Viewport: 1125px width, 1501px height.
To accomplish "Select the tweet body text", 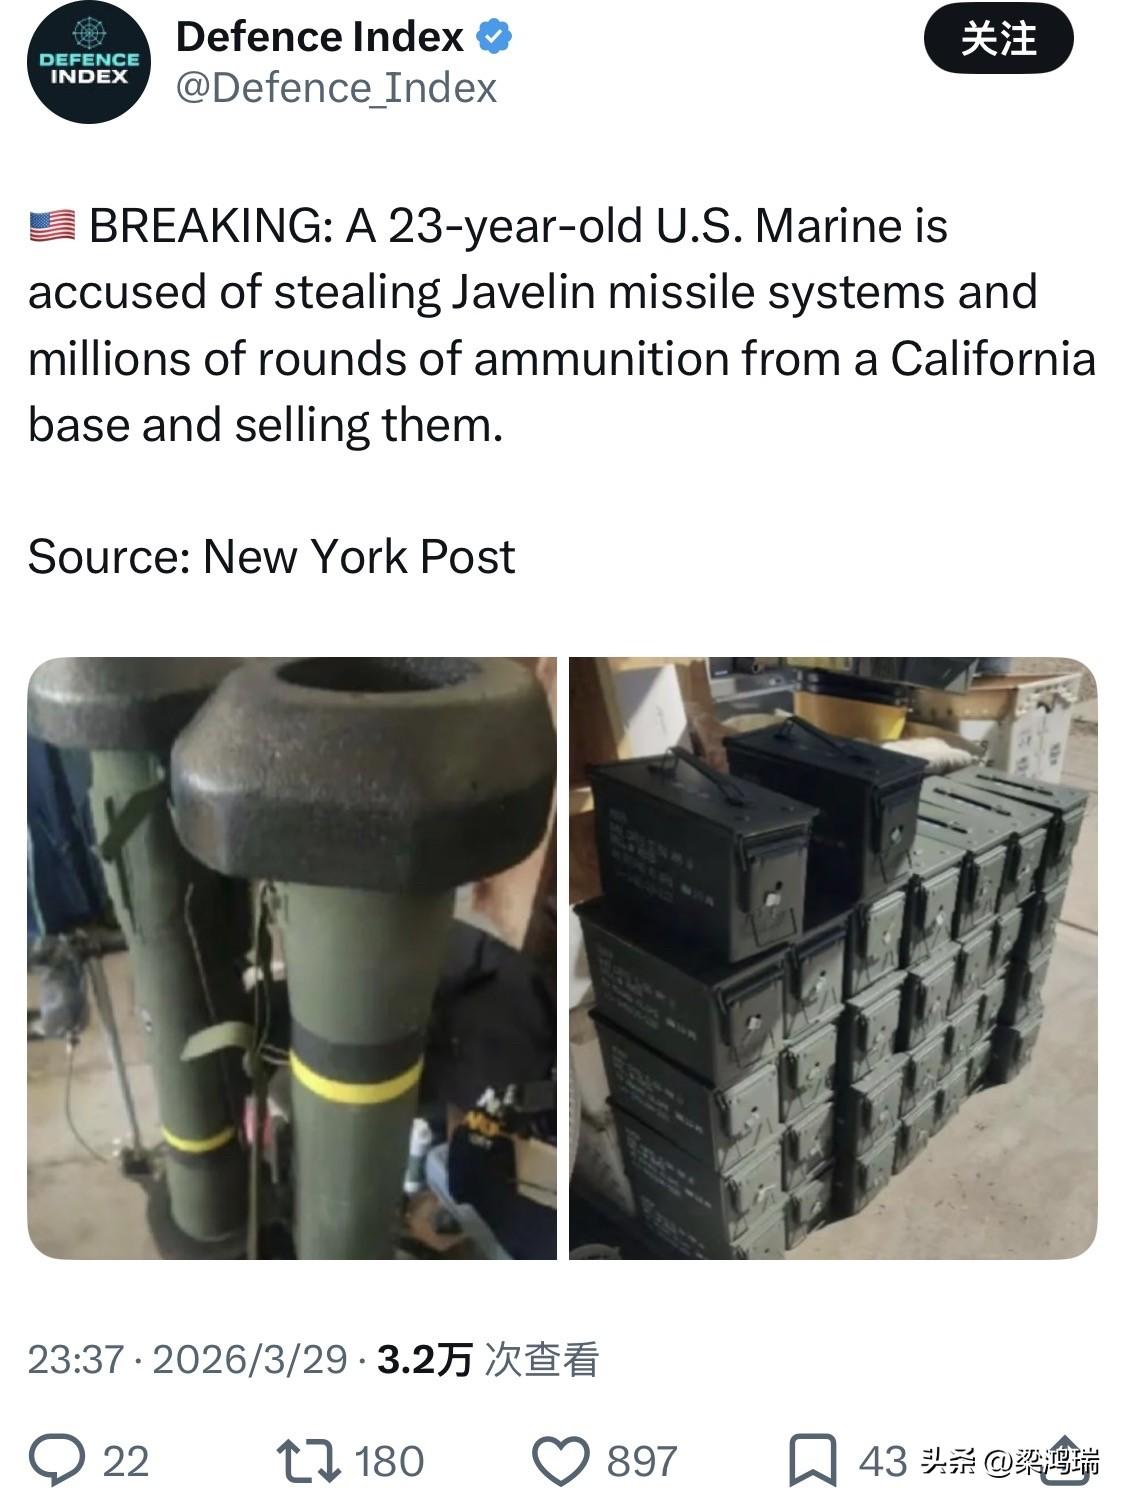I will tap(562, 325).
